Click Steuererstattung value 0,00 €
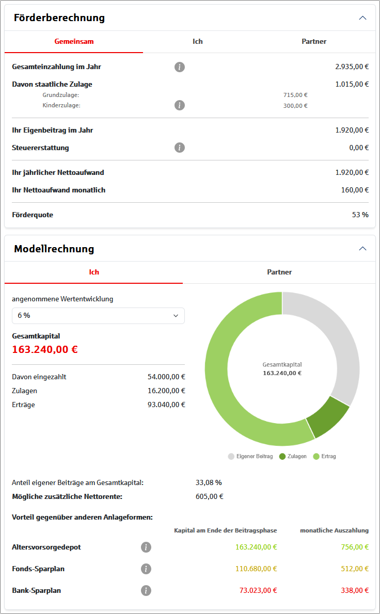Screen dimensions: 380x614 tap(359, 148)
